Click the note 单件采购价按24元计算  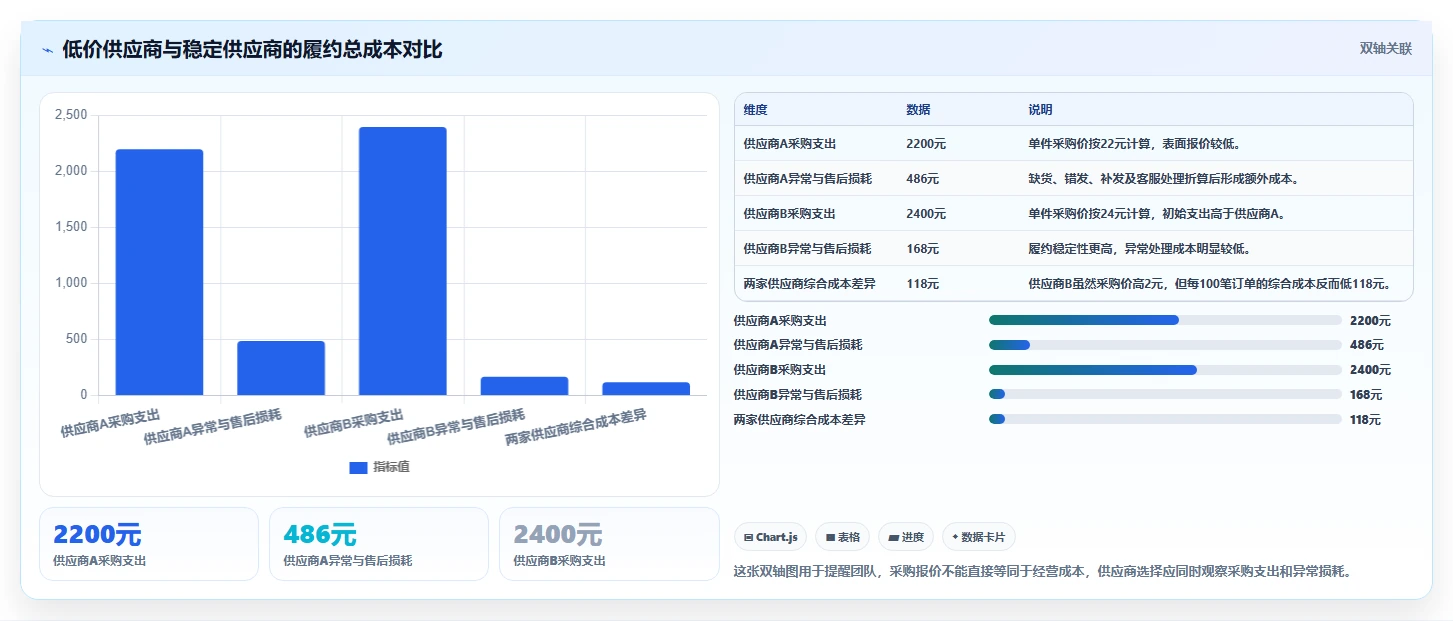click(1156, 214)
